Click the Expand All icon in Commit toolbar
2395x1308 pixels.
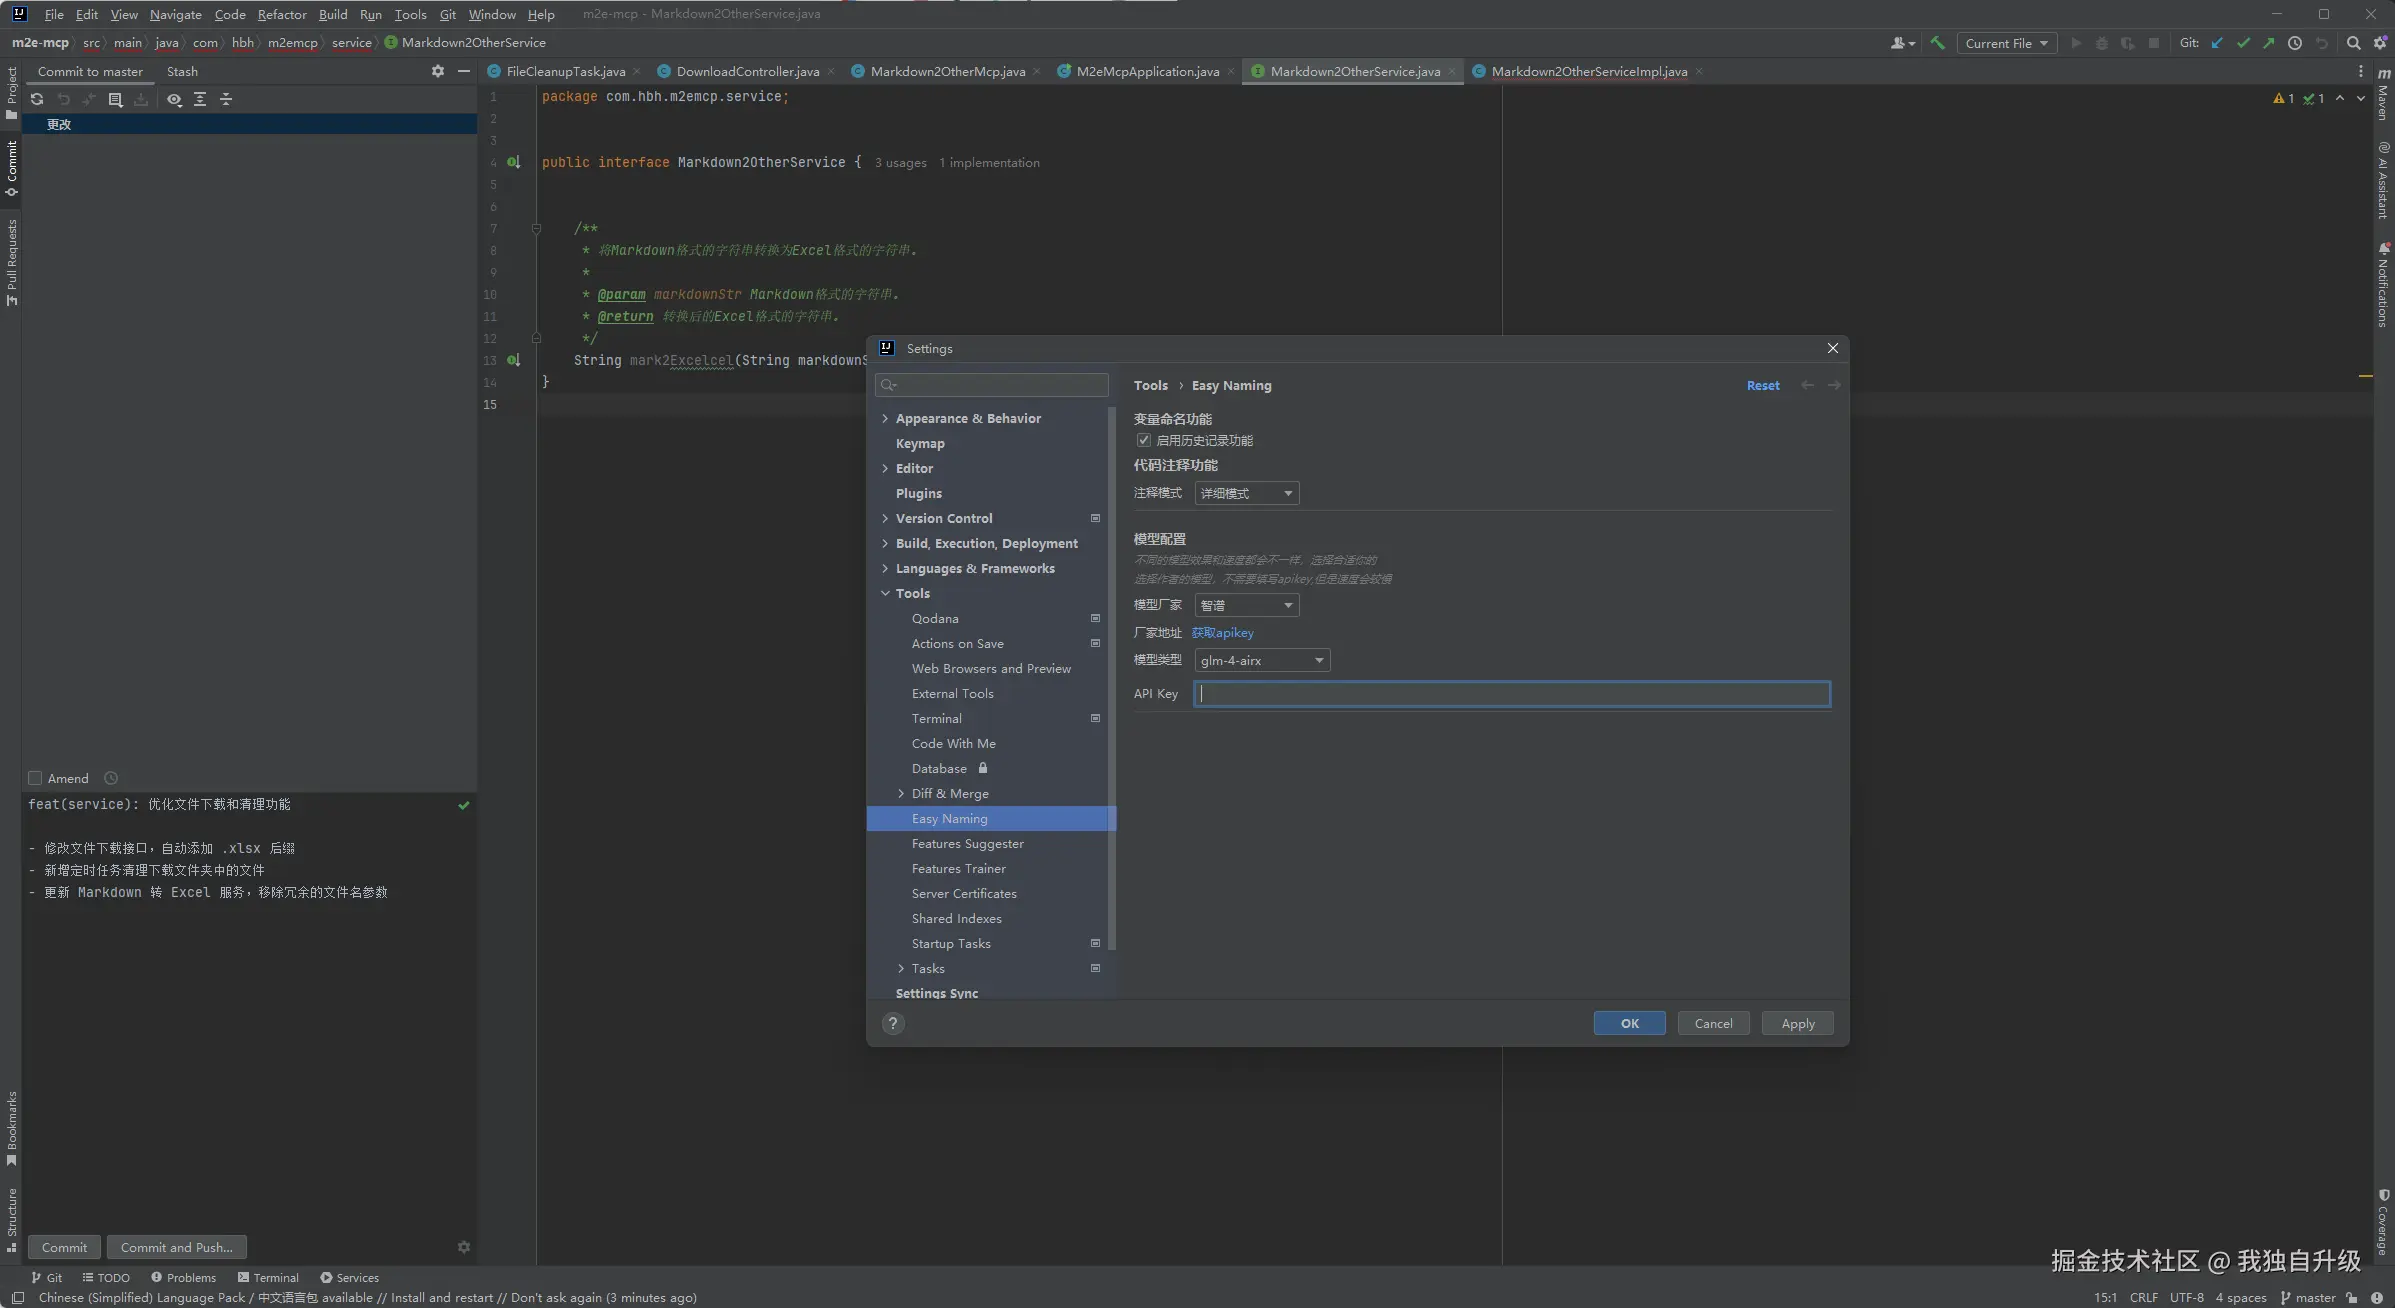click(x=200, y=99)
